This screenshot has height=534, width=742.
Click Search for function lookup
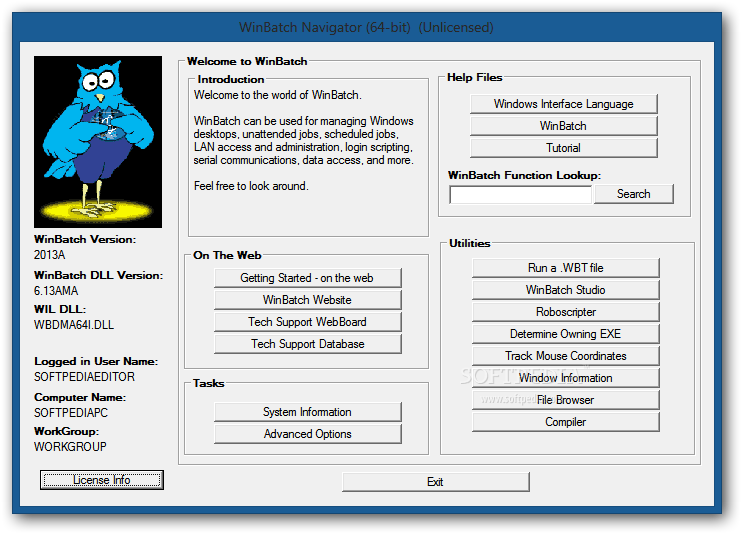point(634,194)
